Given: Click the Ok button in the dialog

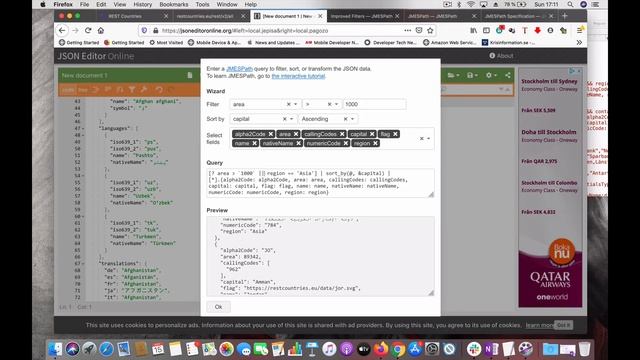Looking at the screenshot, I should pyautogui.click(x=218, y=307).
